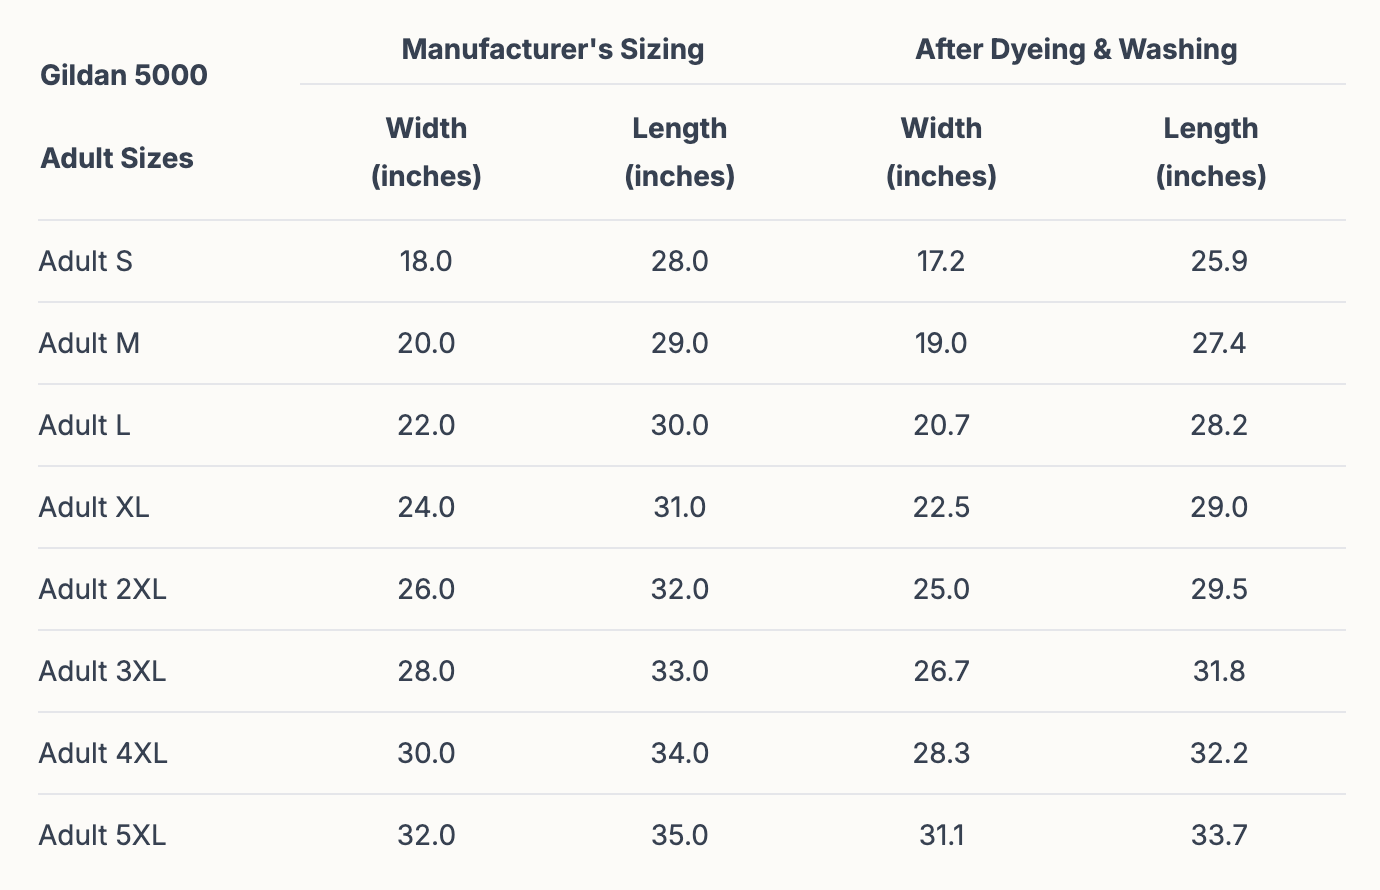1380x890 pixels.
Task: Click the "Adult M" row label
Action: [90, 344]
